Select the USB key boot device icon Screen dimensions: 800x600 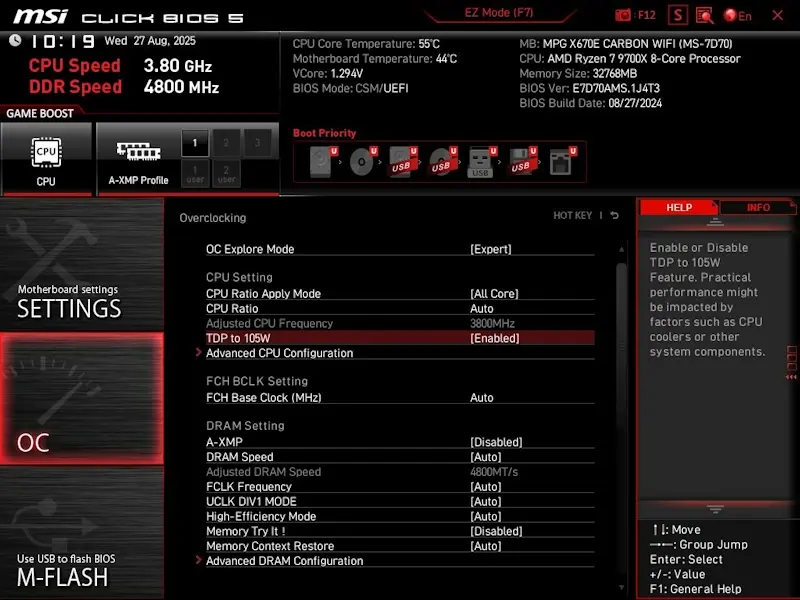(482, 162)
